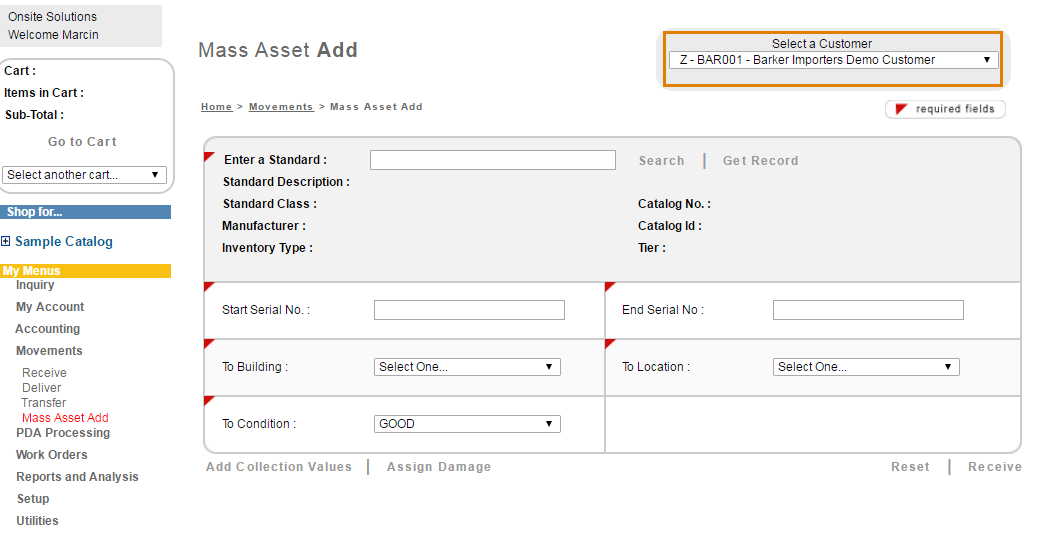Select Receive under Movements menu
Image resolution: width=1061 pixels, height=539 pixels.
click(44, 373)
